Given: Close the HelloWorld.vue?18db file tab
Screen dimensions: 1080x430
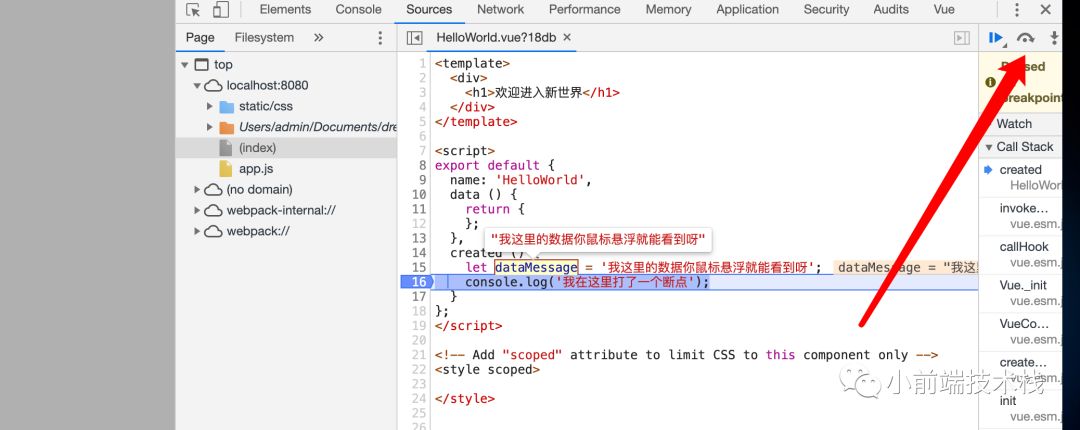Looking at the screenshot, I should pyautogui.click(x=567, y=37).
